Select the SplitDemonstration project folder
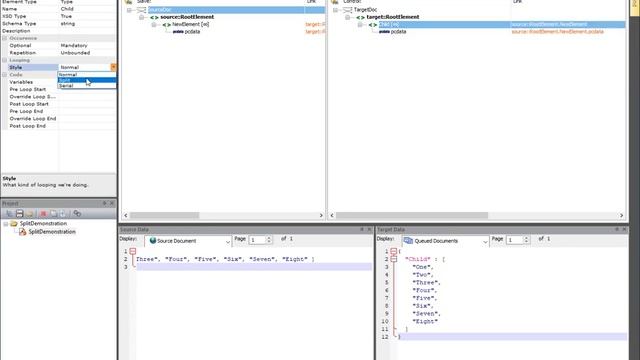The image size is (640, 360). [x=43, y=224]
